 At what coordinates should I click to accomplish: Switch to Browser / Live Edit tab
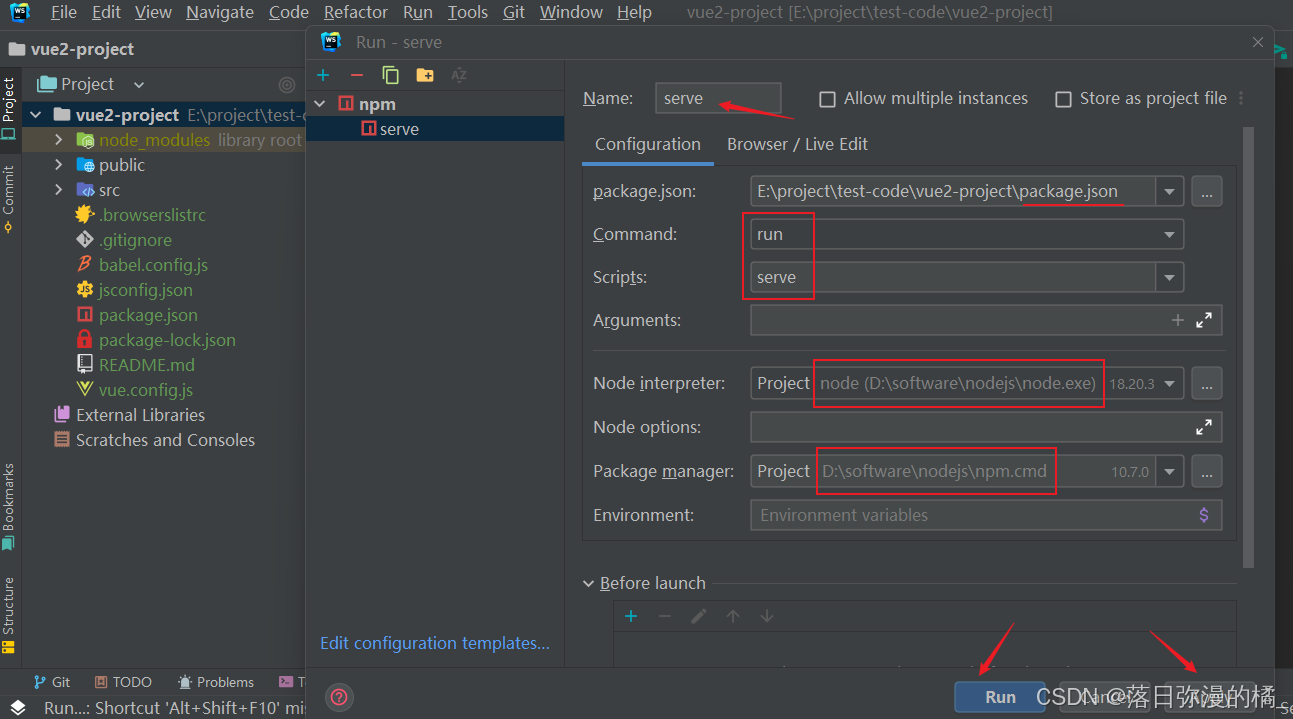[797, 144]
